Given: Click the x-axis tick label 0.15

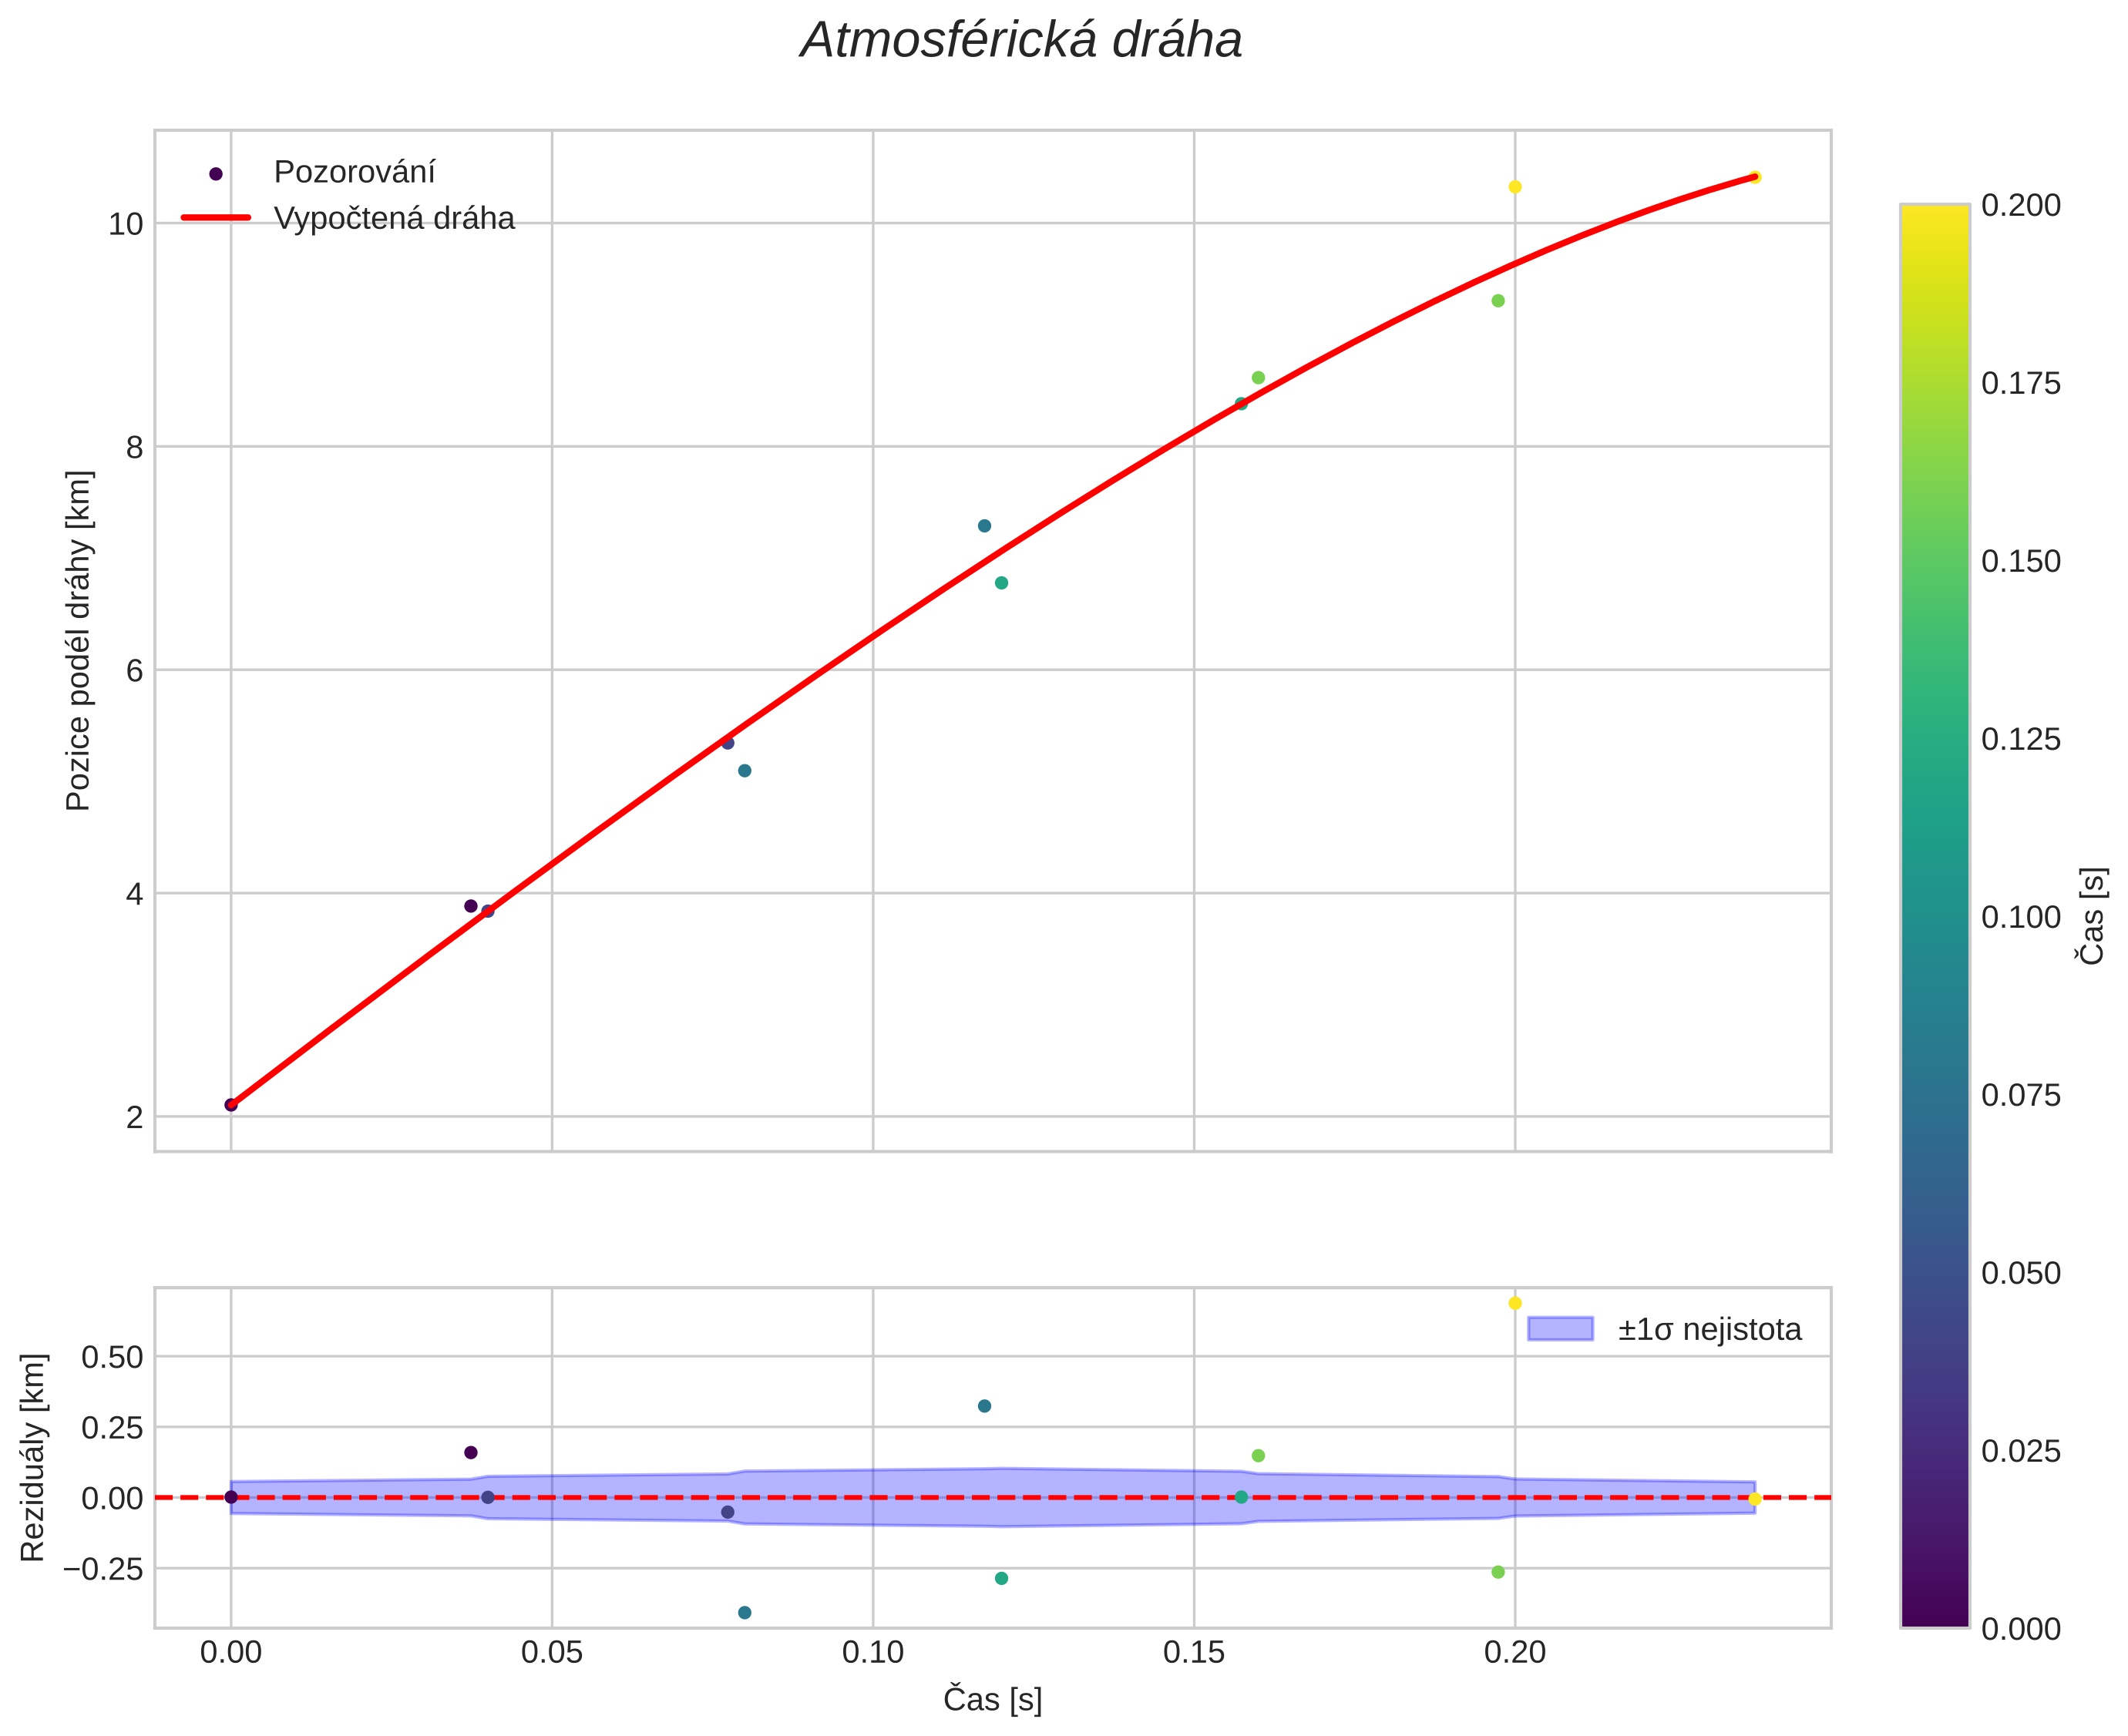Looking at the screenshot, I should click(x=1194, y=1653).
